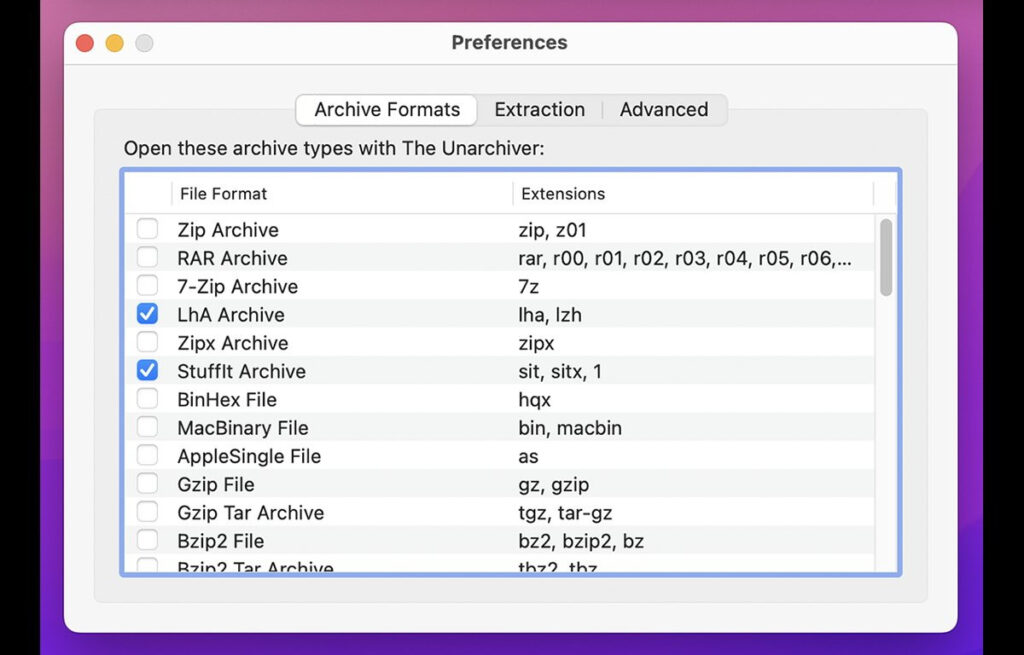Switch to the Extraction tab
1024x655 pixels.
click(539, 110)
